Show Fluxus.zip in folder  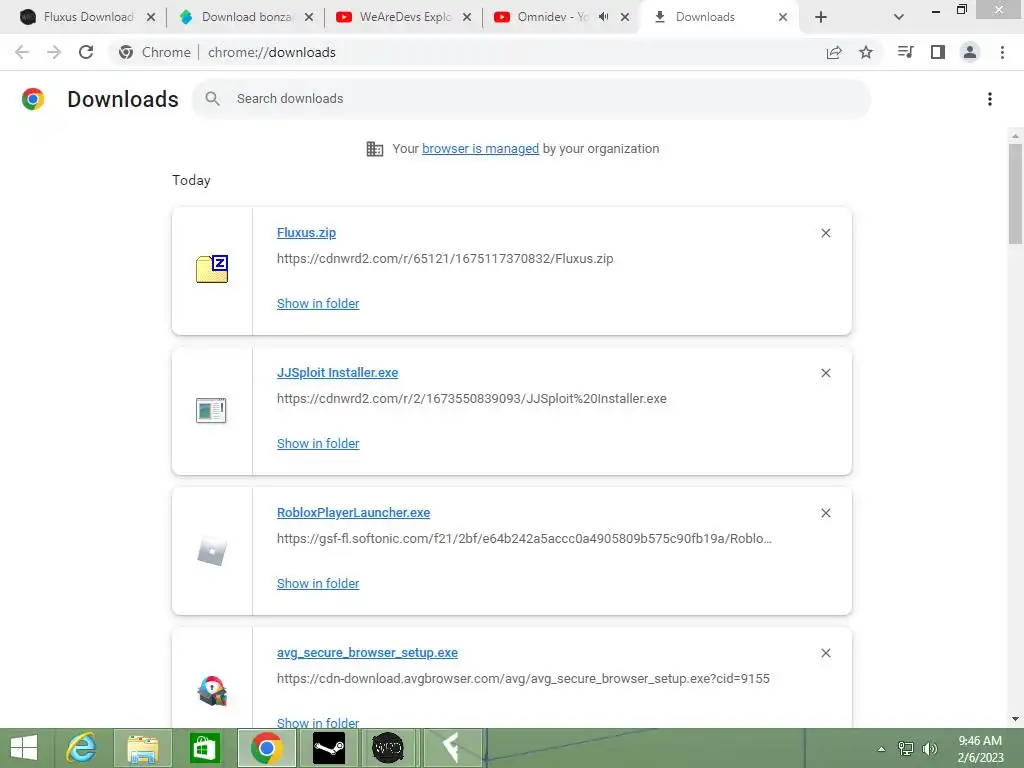tap(318, 304)
